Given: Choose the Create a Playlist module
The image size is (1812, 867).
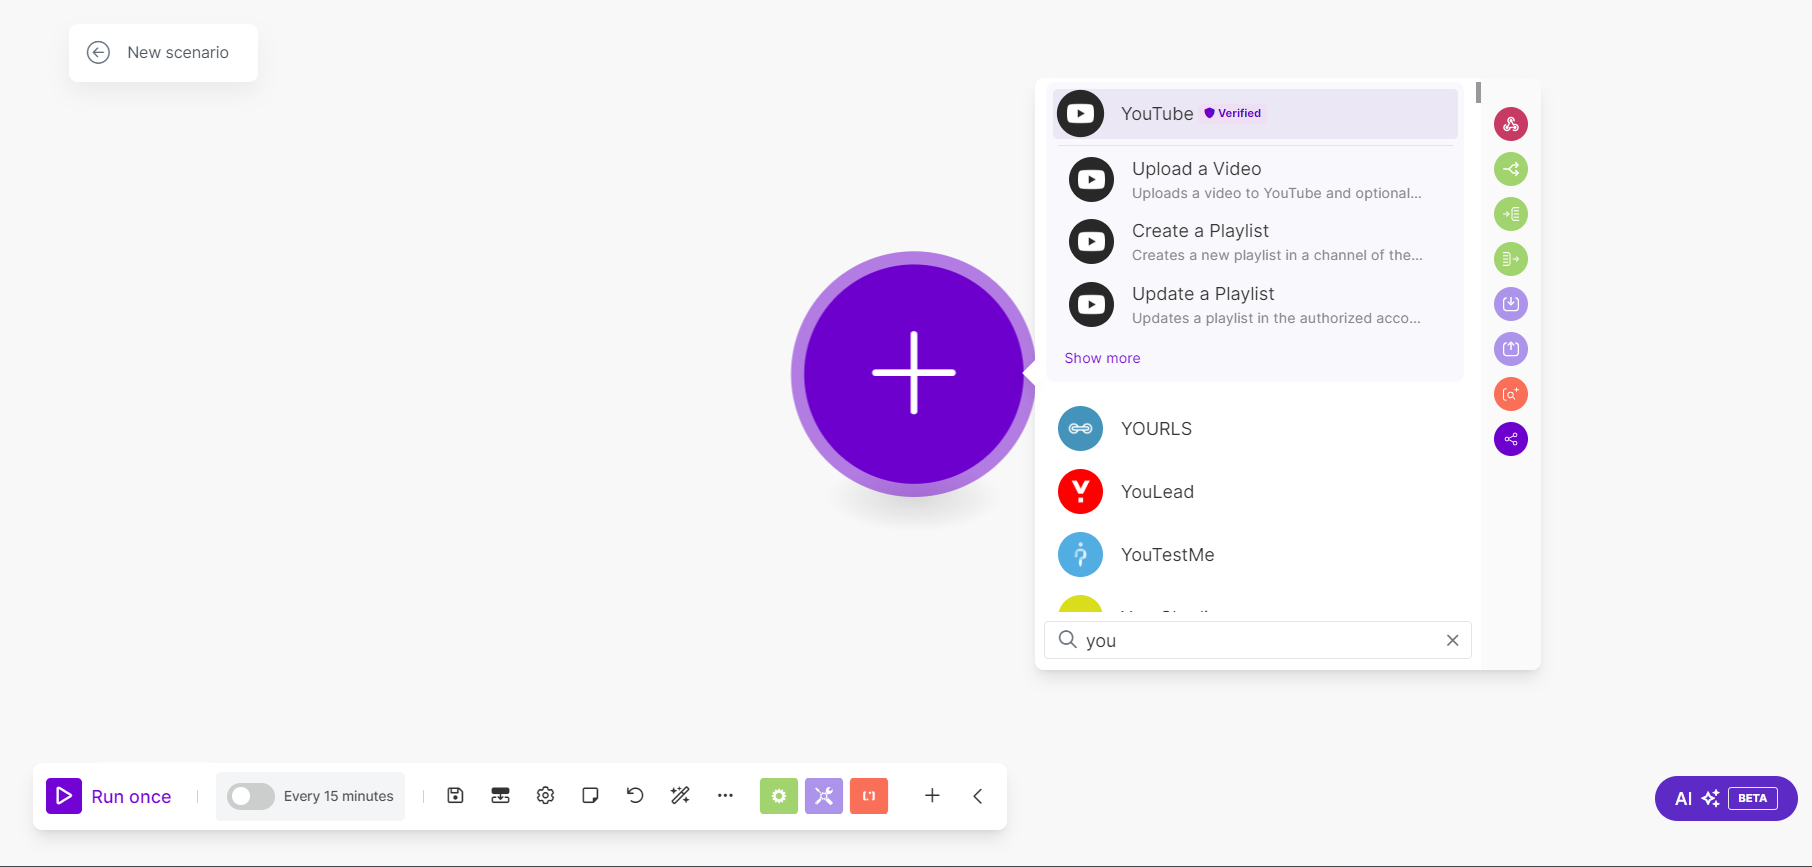Looking at the screenshot, I should pyautogui.click(x=1255, y=242).
